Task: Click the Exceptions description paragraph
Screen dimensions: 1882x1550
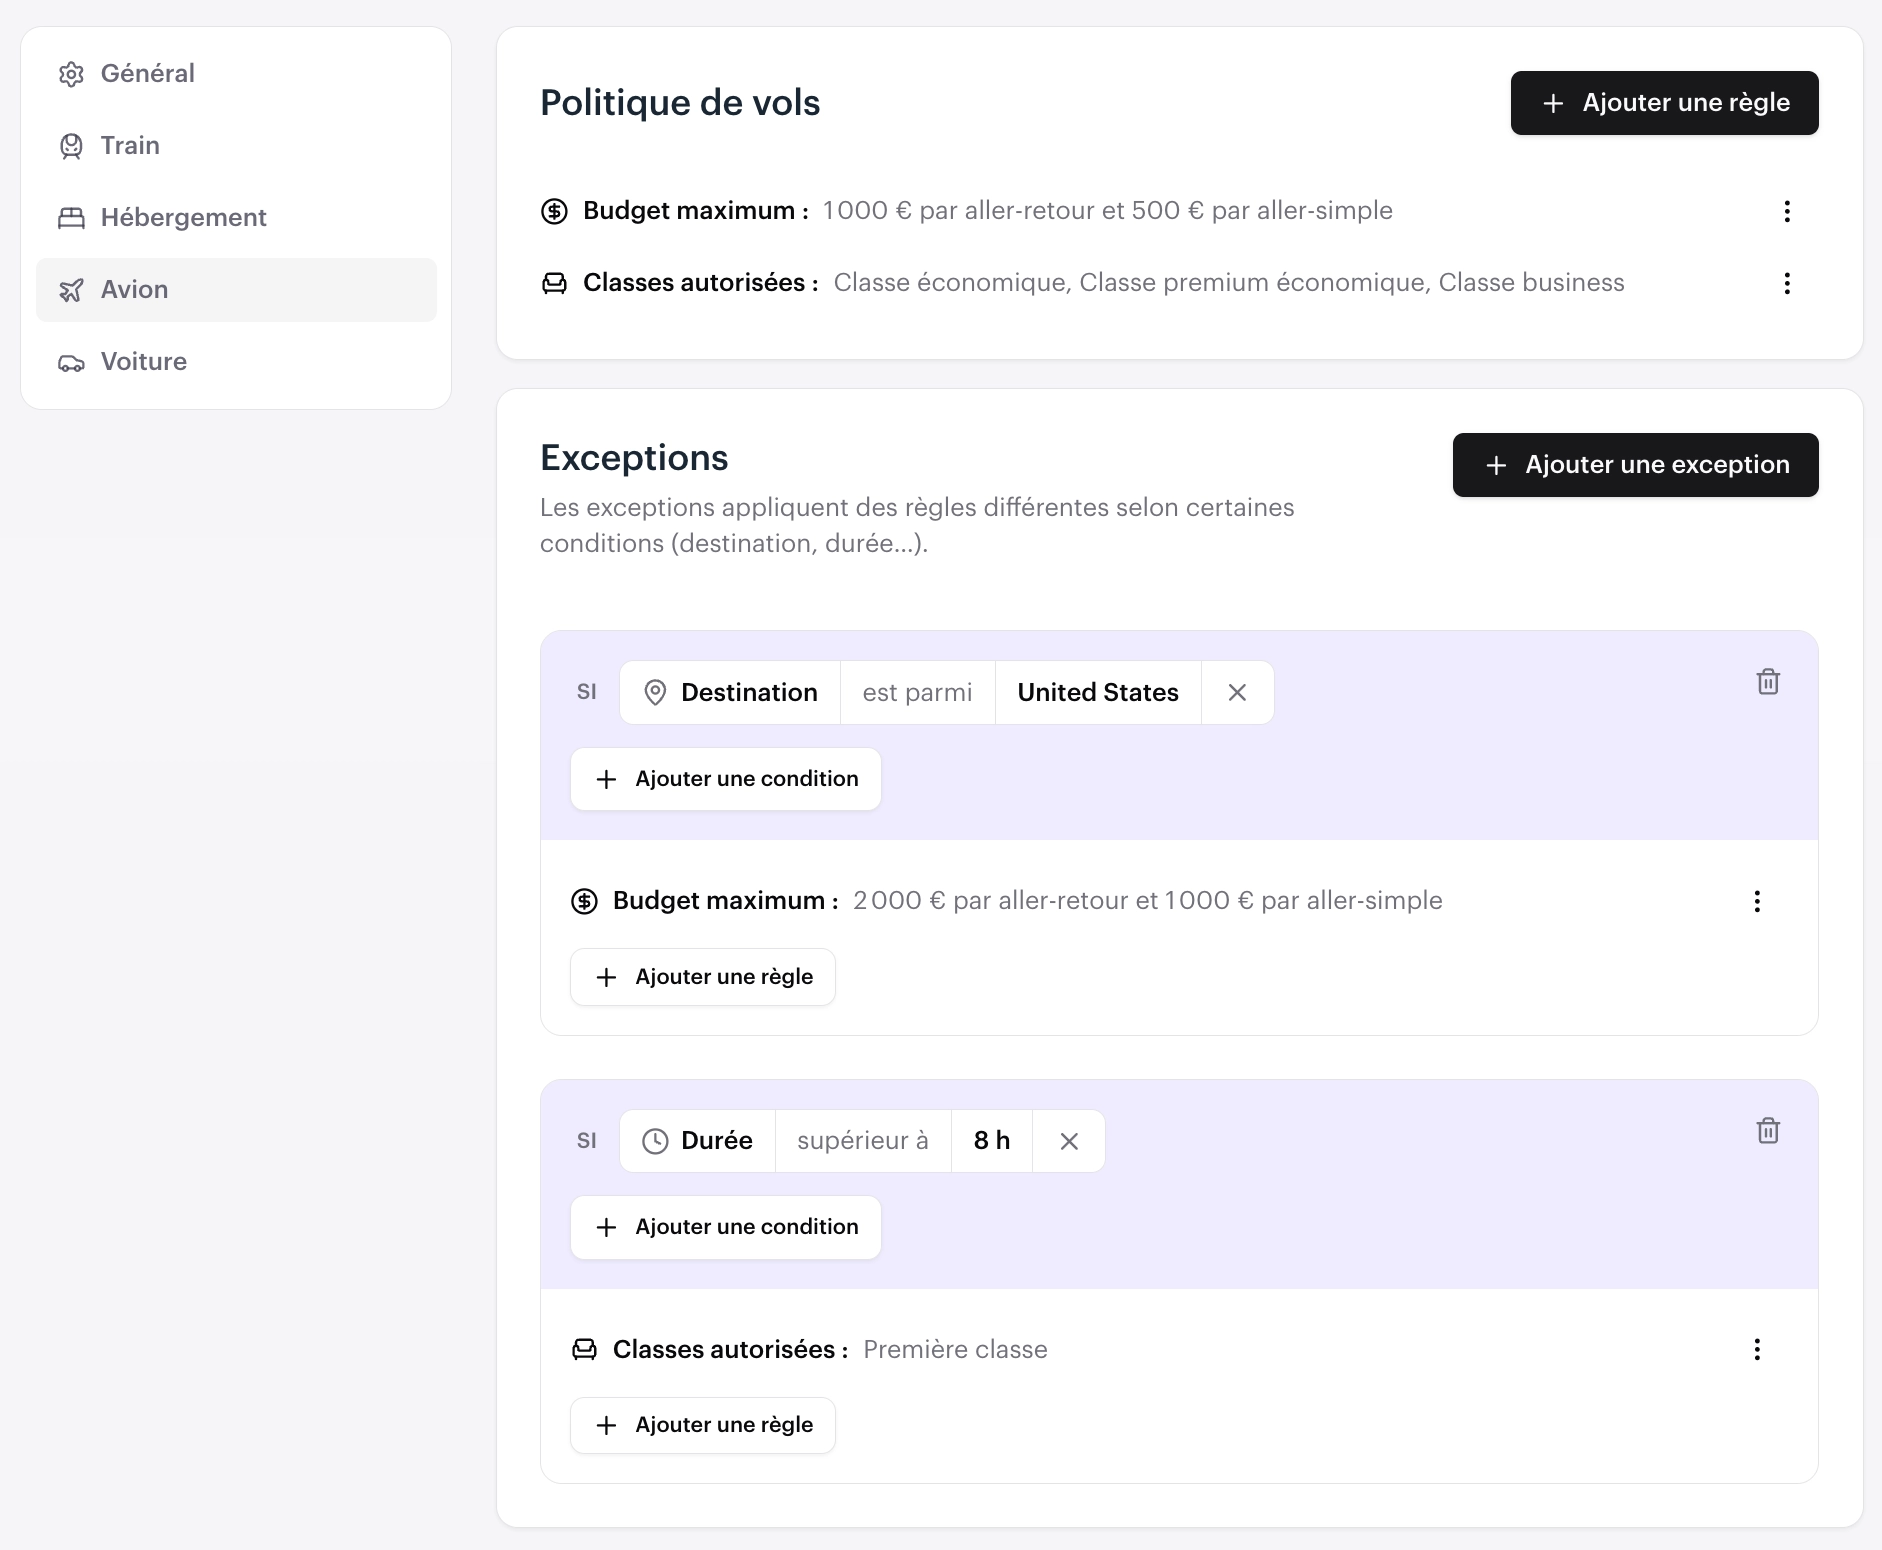Action: tap(917, 525)
